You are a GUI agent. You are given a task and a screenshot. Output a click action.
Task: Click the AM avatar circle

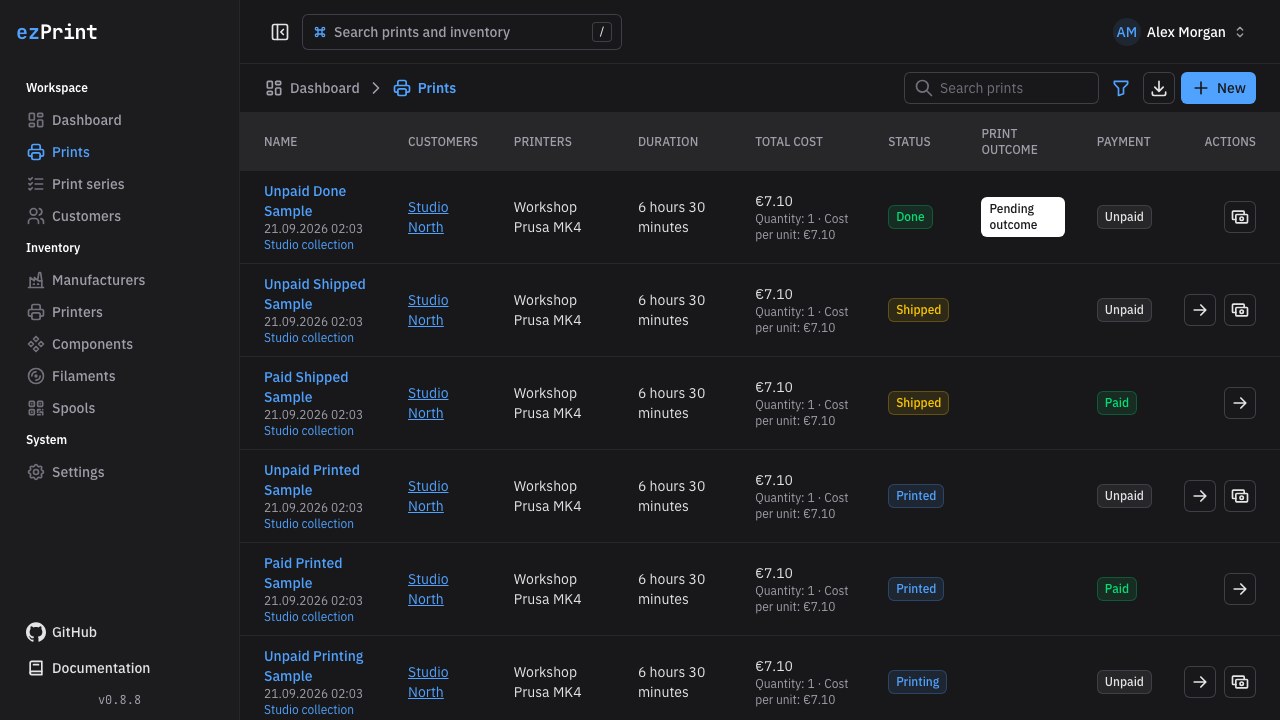pos(1127,32)
